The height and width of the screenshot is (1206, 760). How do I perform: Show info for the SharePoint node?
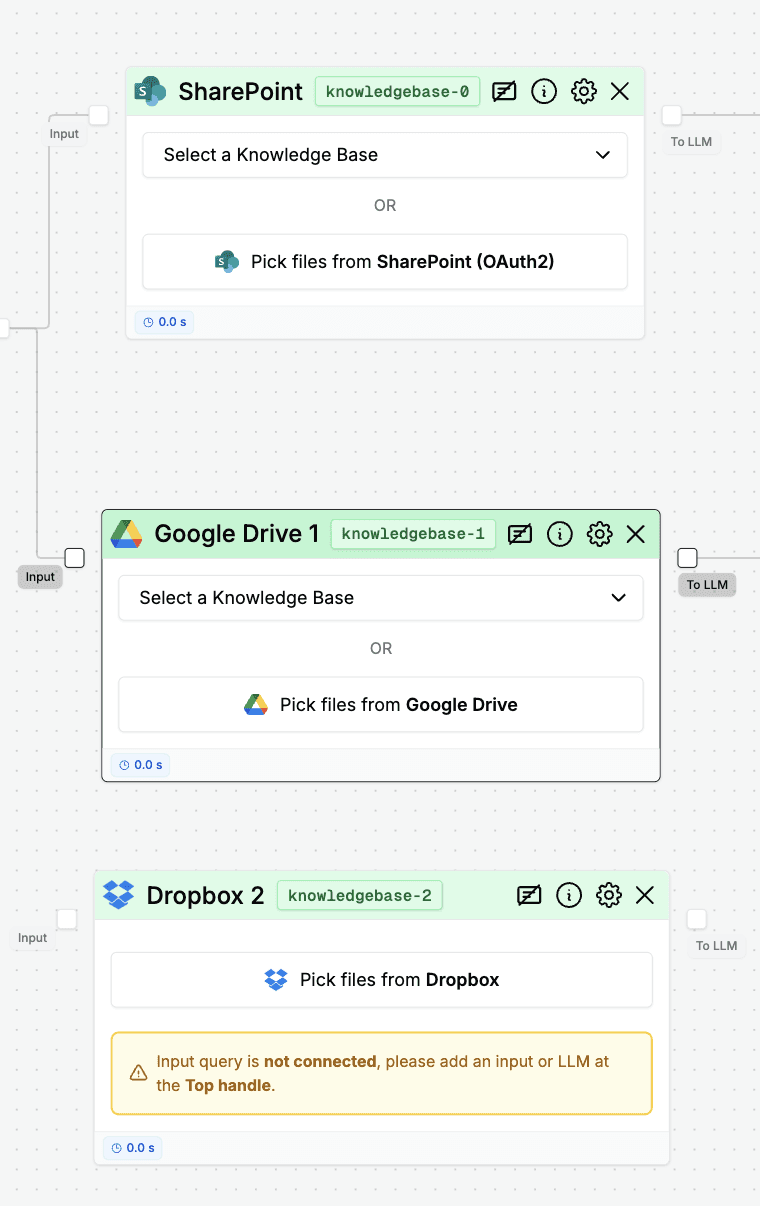[x=544, y=92]
